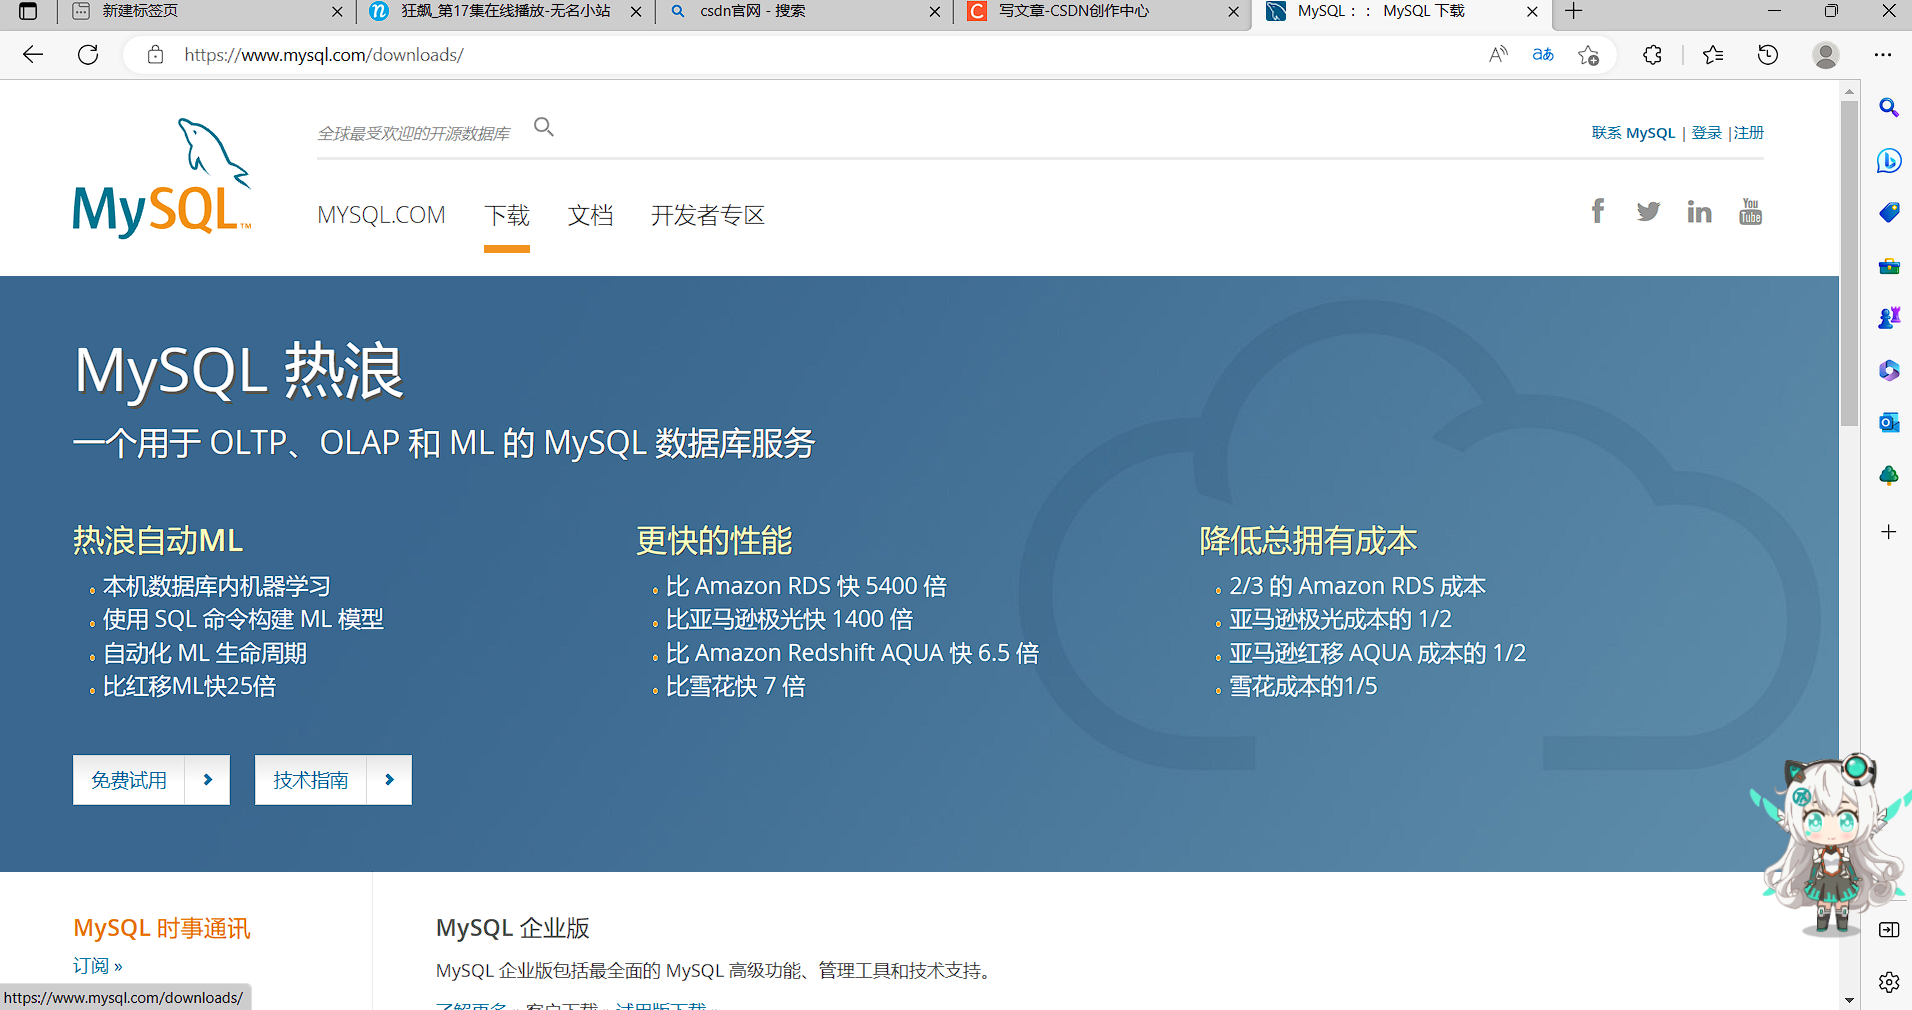The width and height of the screenshot is (1912, 1010).
Task: Switch to the 新建标签页 tab
Action: [204, 11]
